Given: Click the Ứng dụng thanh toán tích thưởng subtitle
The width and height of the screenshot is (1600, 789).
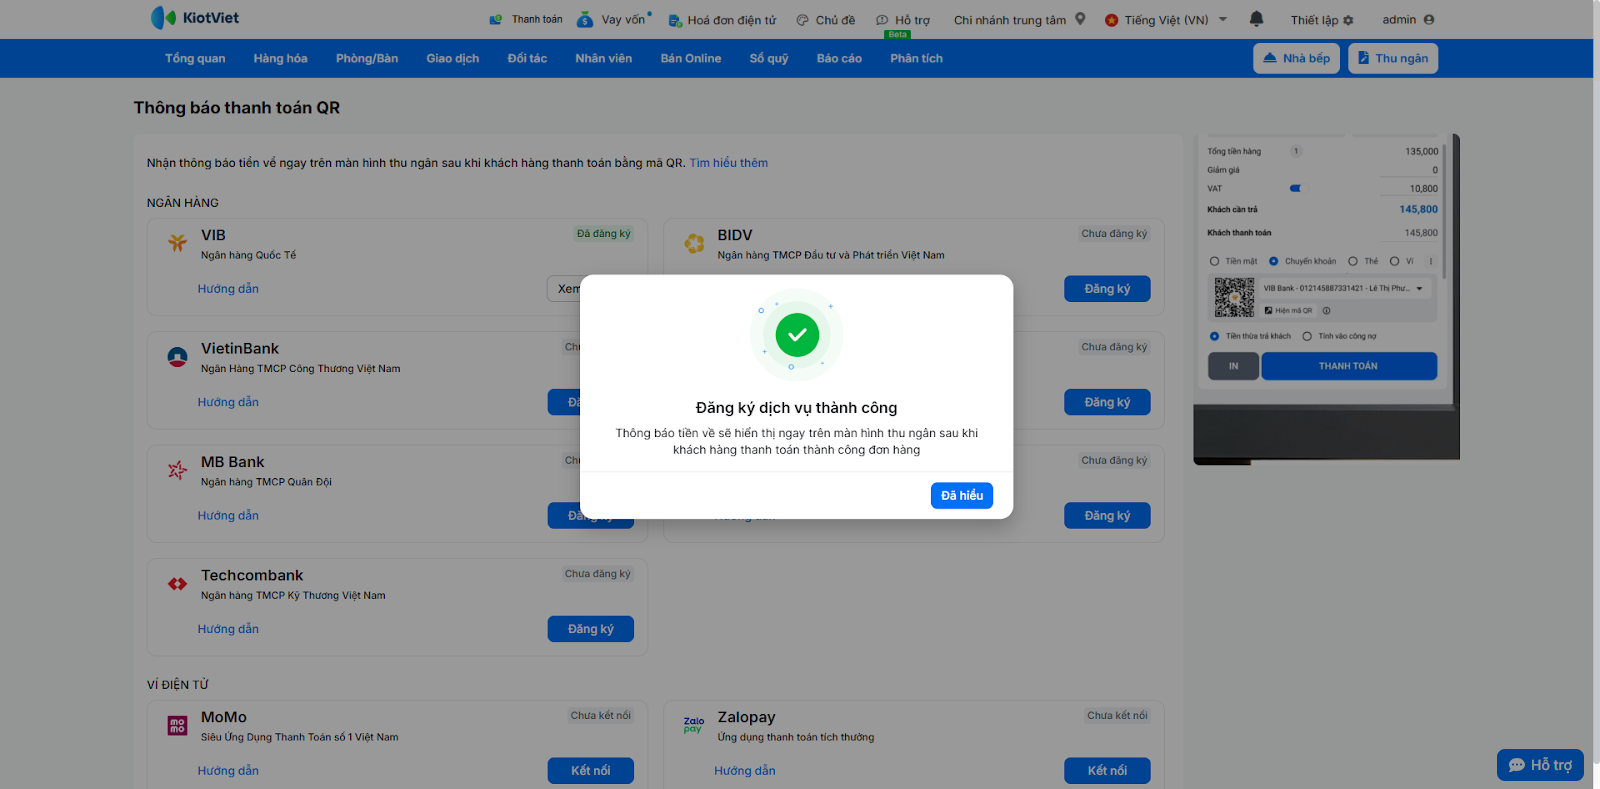Looking at the screenshot, I should [x=796, y=737].
